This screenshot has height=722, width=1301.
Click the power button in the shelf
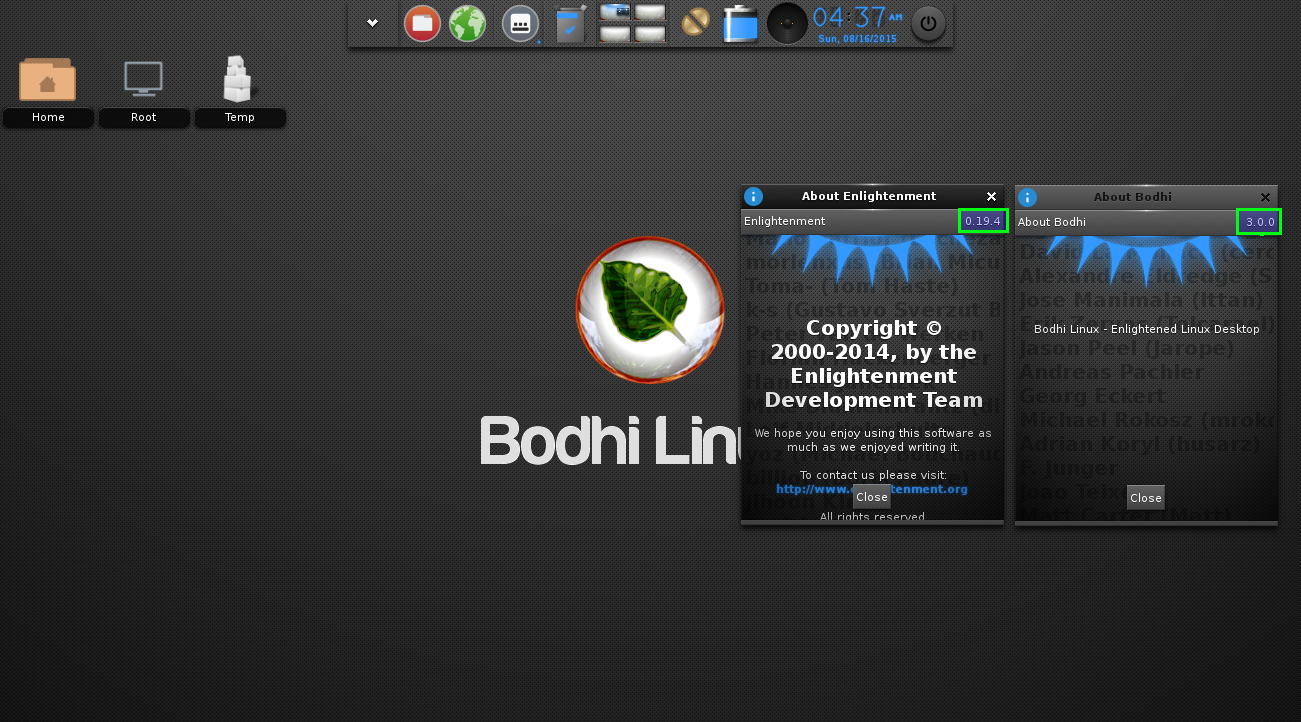pos(928,23)
